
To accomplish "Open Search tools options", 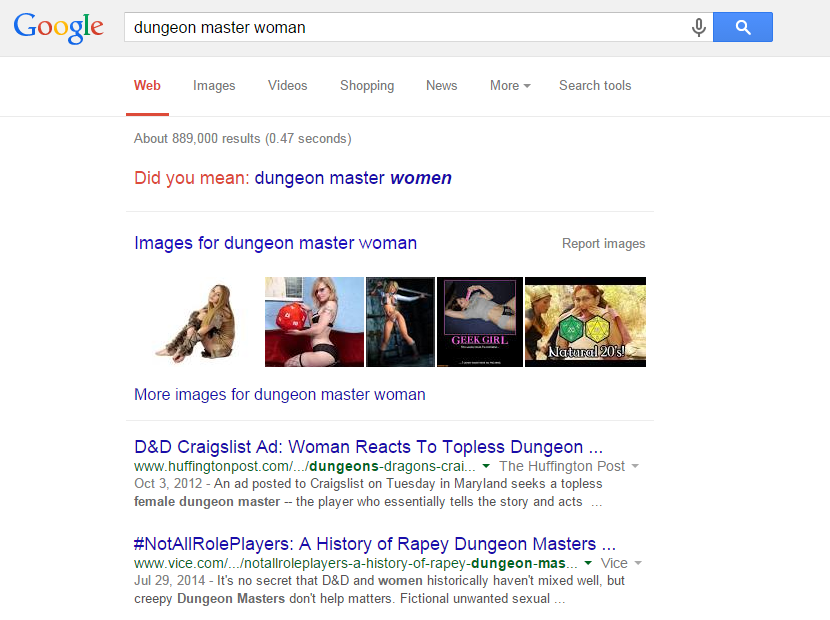I will pyautogui.click(x=595, y=86).
